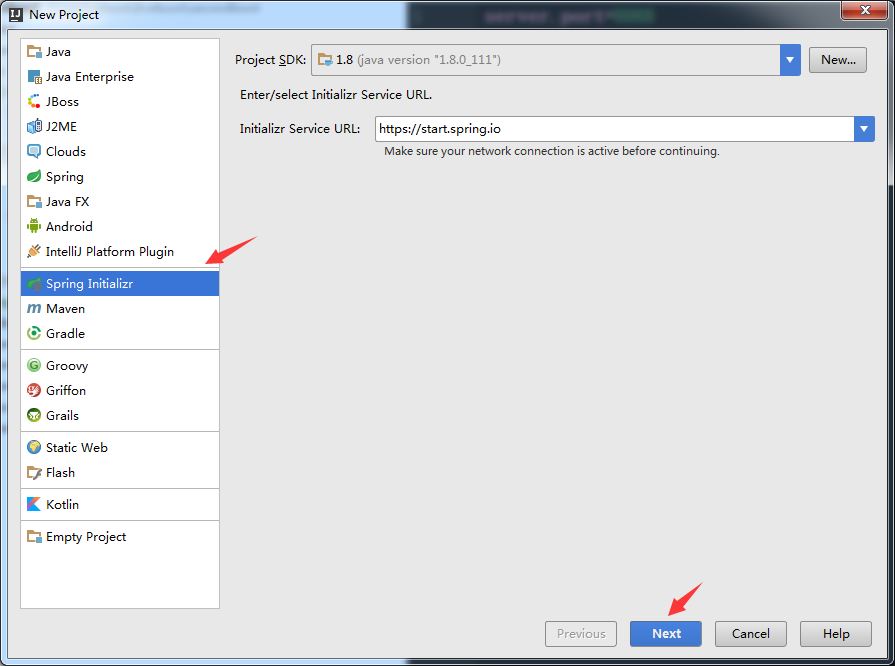
Task: Click the Java FX folder icon
Action: coord(34,202)
